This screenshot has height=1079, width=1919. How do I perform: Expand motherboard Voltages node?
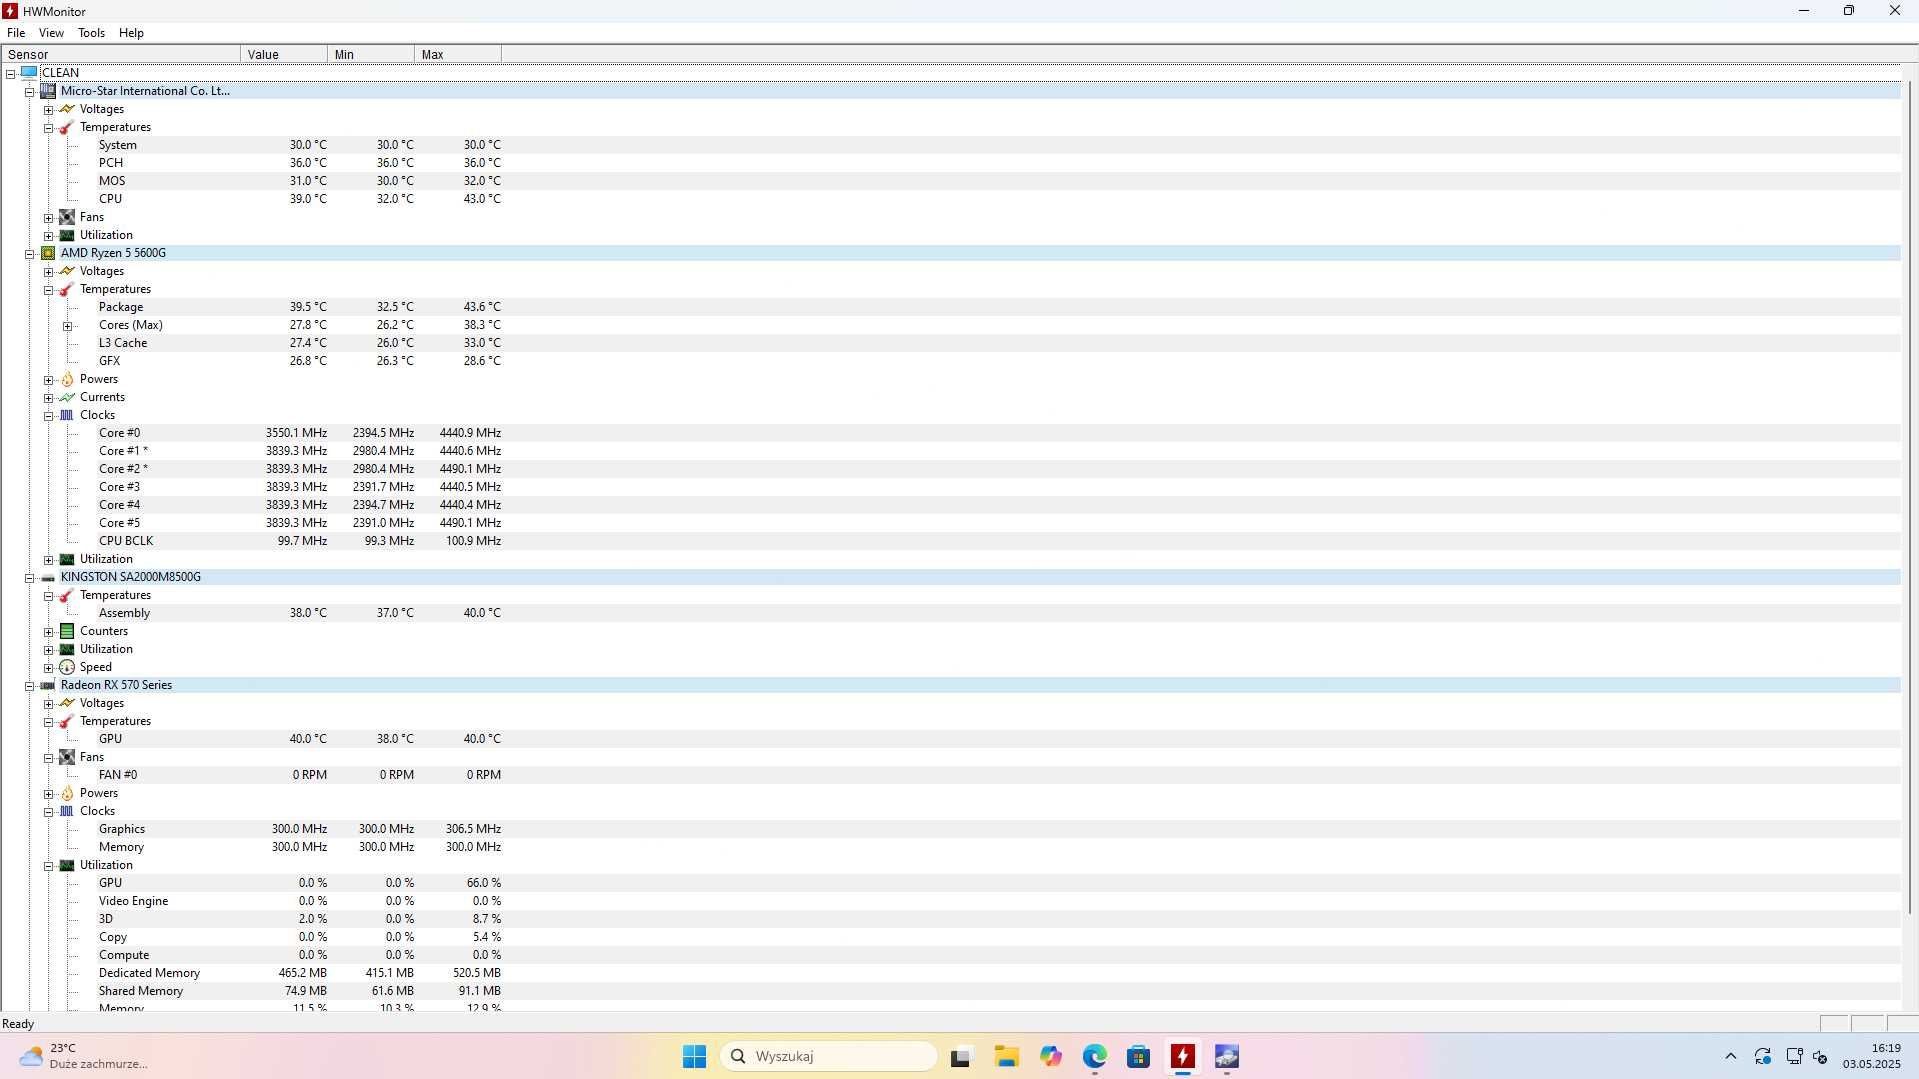tap(49, 109)
